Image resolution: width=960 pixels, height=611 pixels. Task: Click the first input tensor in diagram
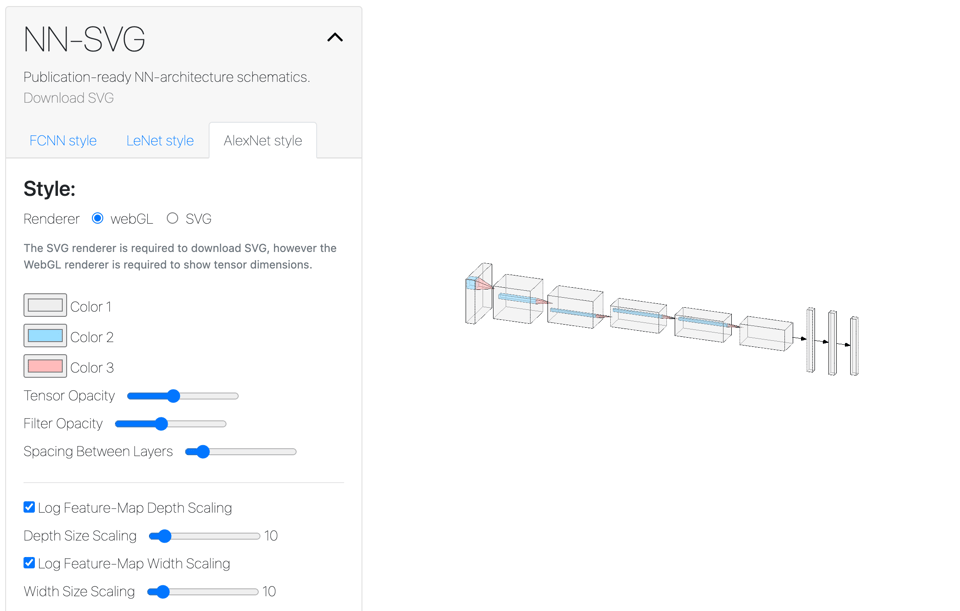[478, 294]
